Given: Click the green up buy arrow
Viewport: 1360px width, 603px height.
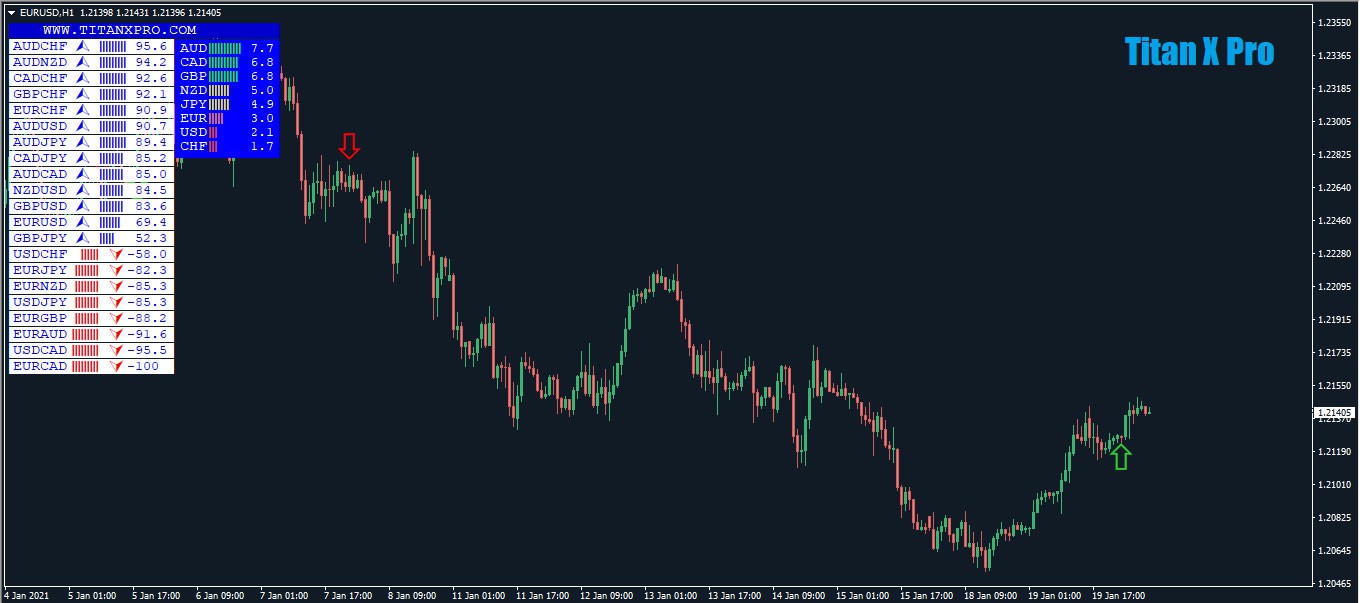Looking at the screenshot, I should click(x=1121, y=457).
